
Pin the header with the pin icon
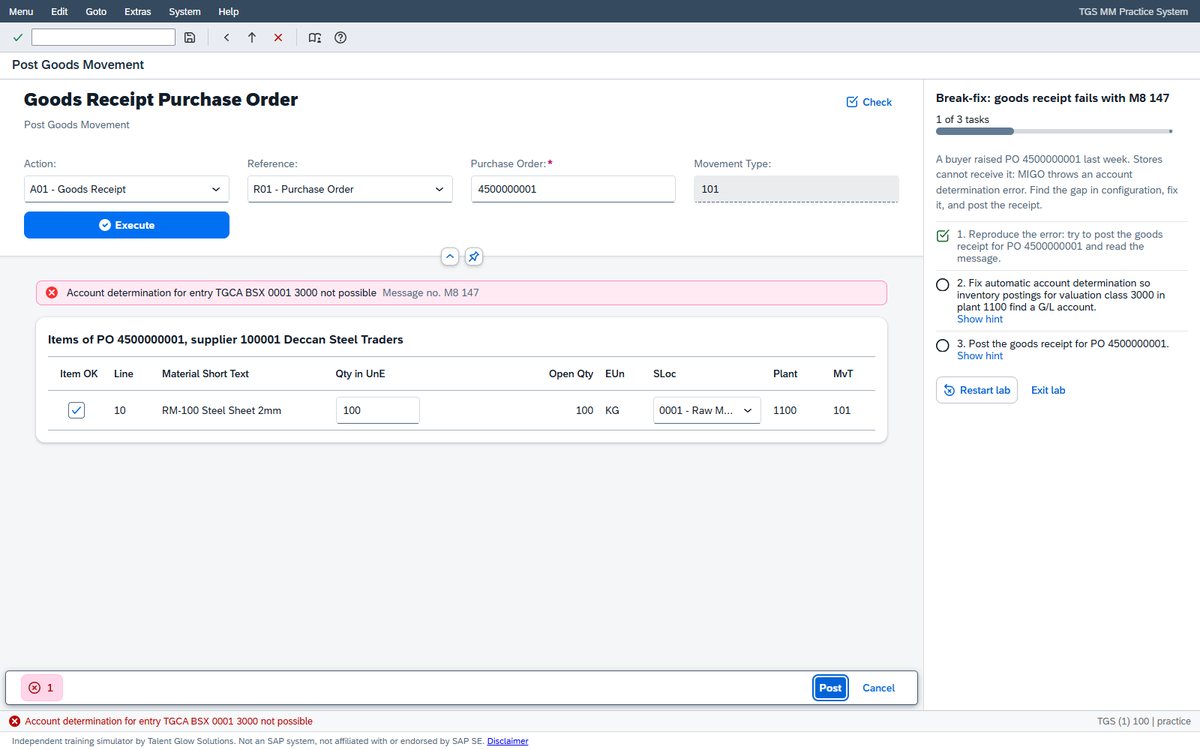pyautogui.click(x=474, y=257)
